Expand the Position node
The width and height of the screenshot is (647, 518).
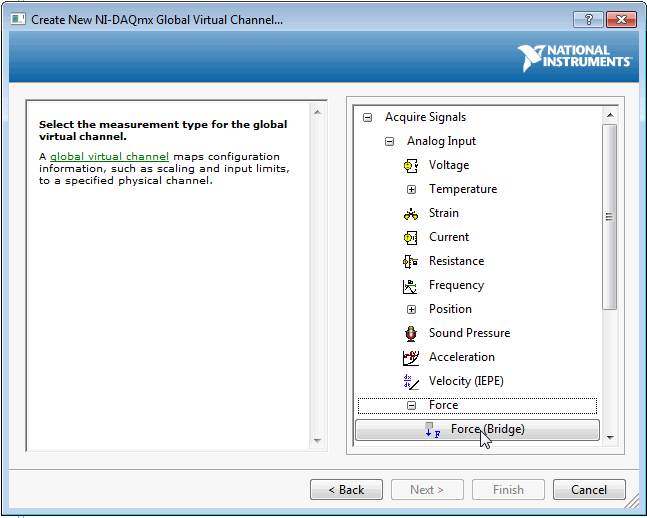tap(411, 309)
